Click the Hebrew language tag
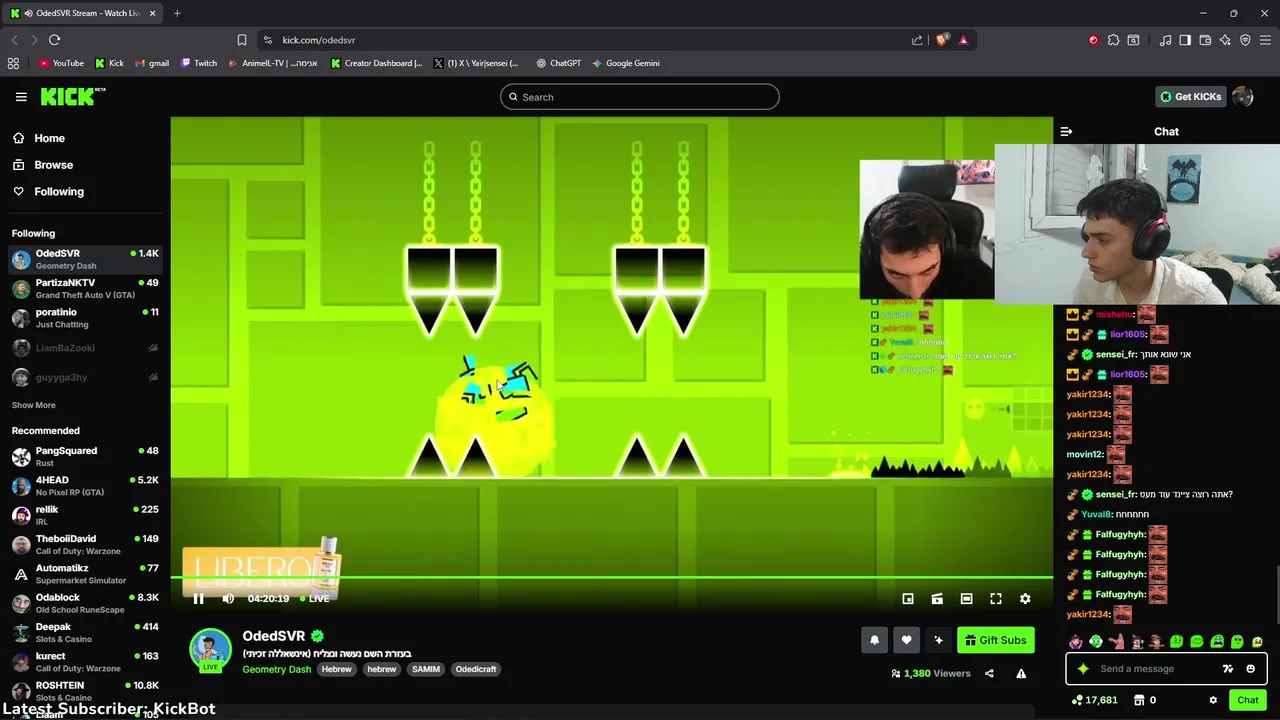 337,669
